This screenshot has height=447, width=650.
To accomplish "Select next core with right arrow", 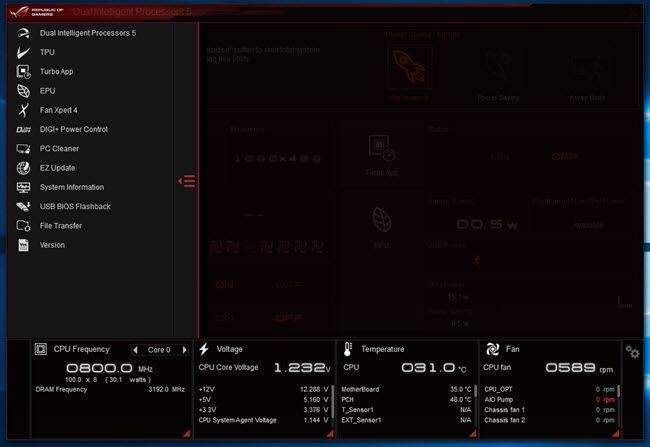I will [x=184, y=350].
